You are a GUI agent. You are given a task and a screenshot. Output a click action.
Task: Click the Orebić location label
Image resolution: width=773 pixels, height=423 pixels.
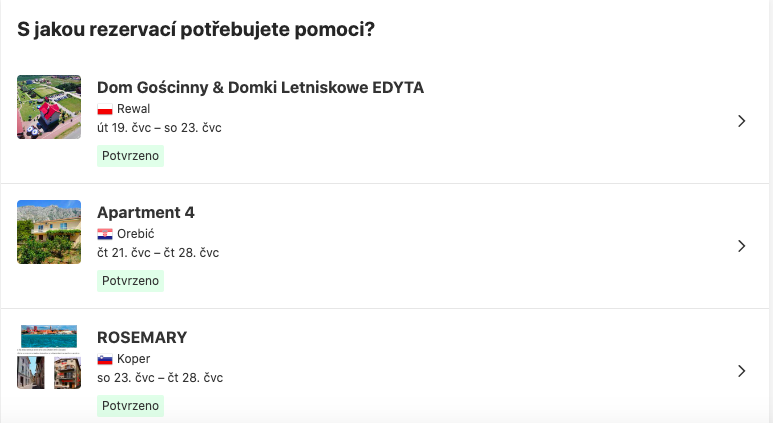pyautogui.click(x=136, y=234)
